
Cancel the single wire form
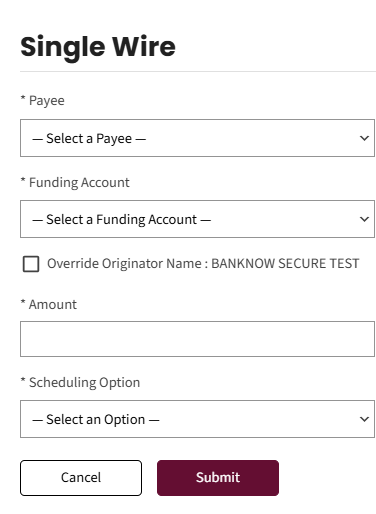[x=81, y=478]
